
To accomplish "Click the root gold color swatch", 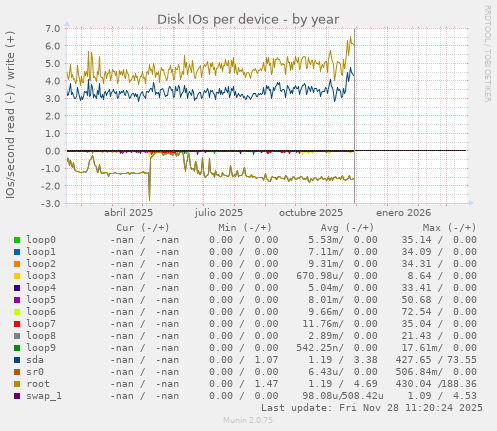I will click(x=17, y=384).
